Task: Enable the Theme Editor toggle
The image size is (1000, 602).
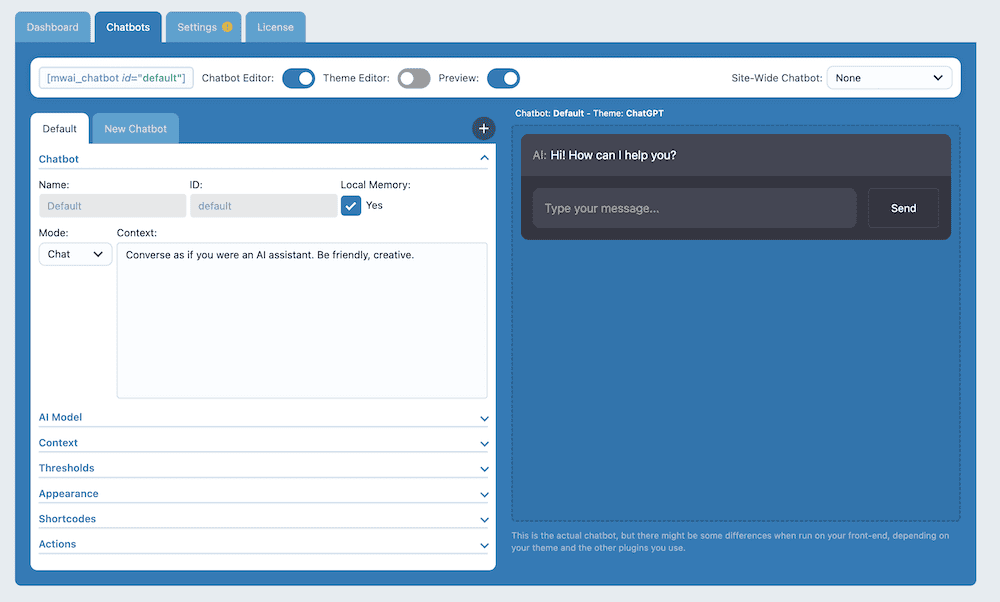Action: [x=413, y=78]
